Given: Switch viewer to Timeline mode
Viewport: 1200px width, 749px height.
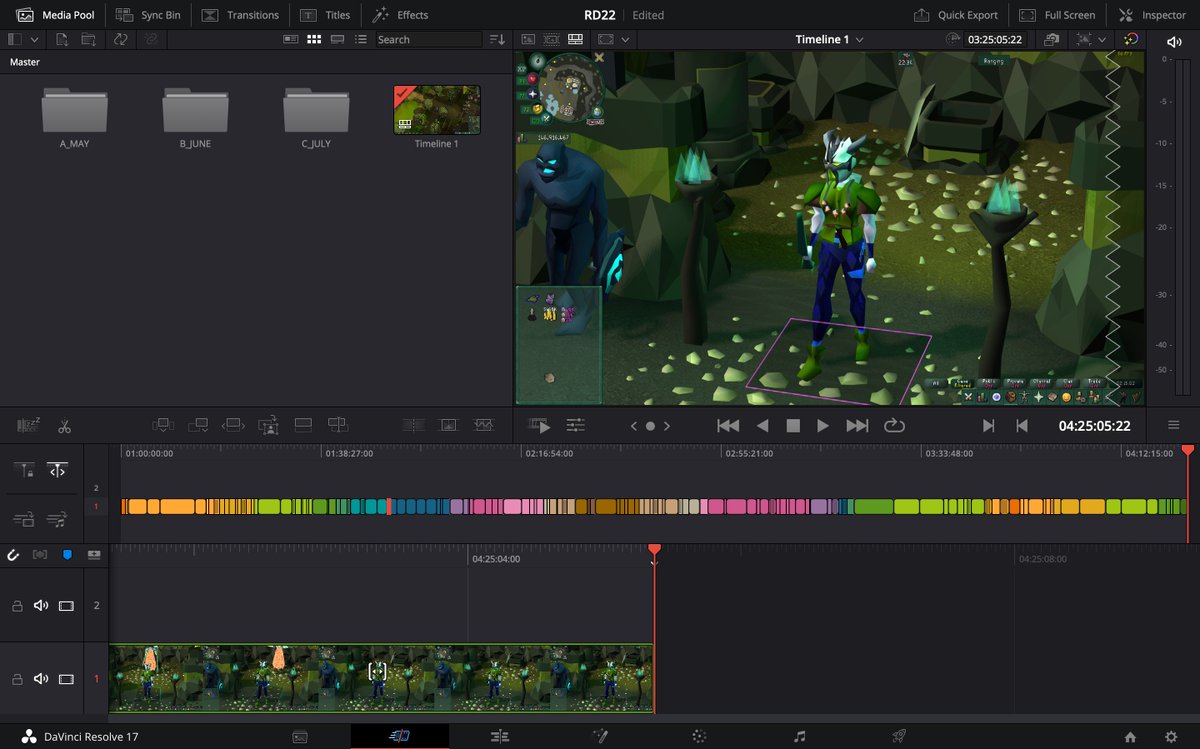Looking at the screenshot, I should (x=575, y=39).
